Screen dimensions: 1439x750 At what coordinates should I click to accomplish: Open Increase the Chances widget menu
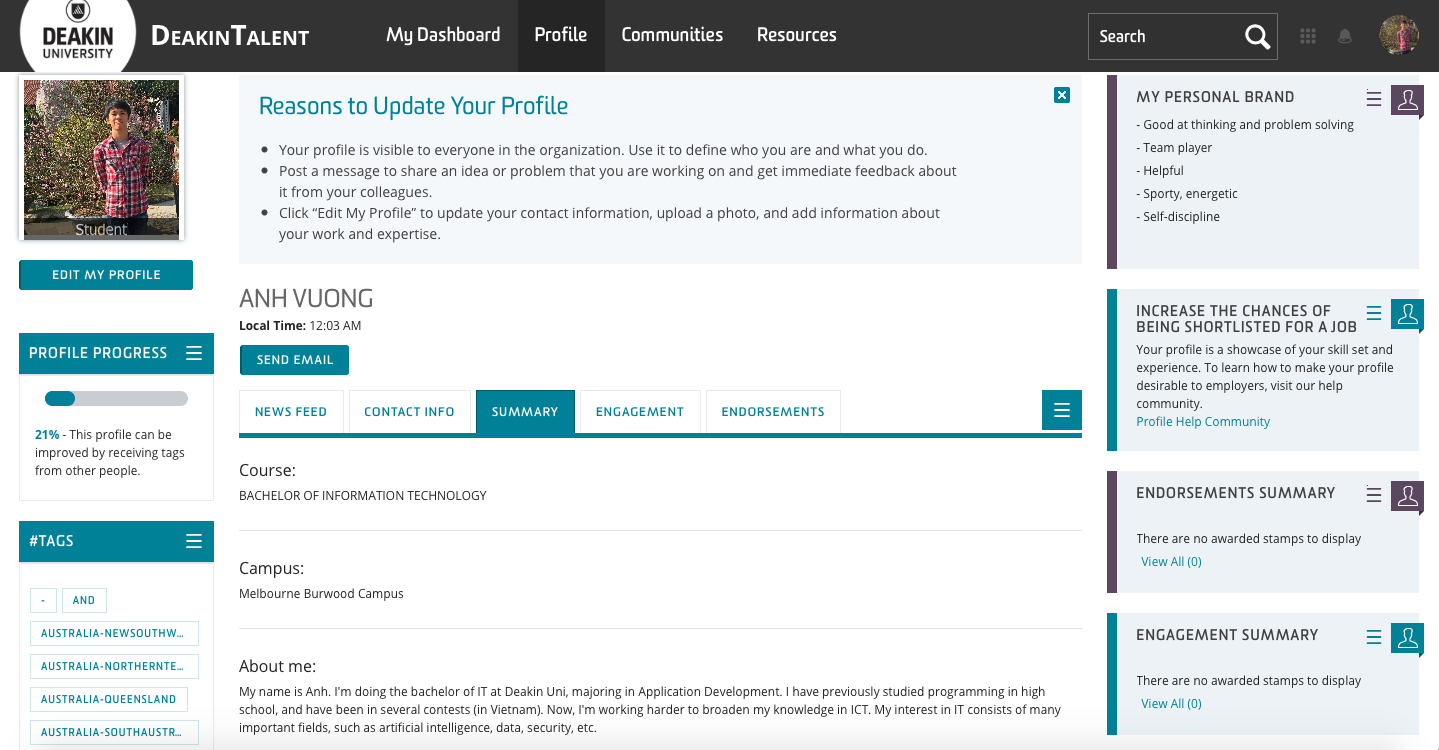tap(1374, 313)
